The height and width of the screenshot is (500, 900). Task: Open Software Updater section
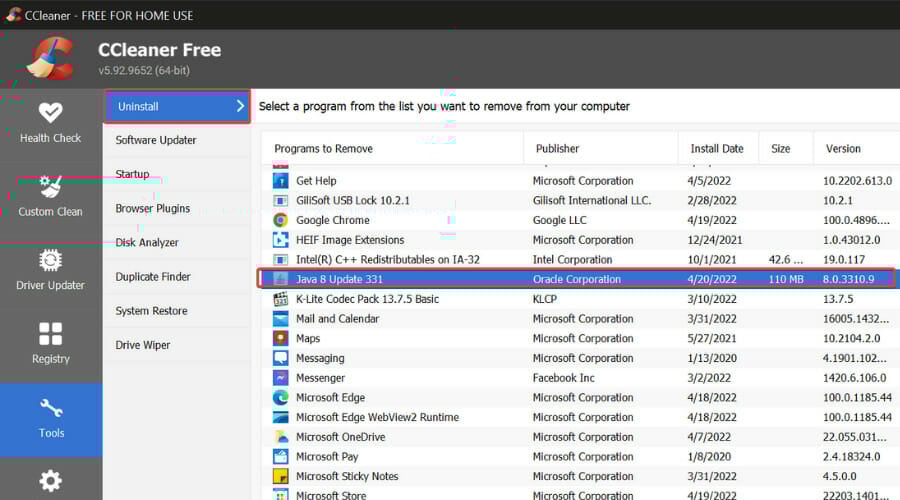[177, 140]
